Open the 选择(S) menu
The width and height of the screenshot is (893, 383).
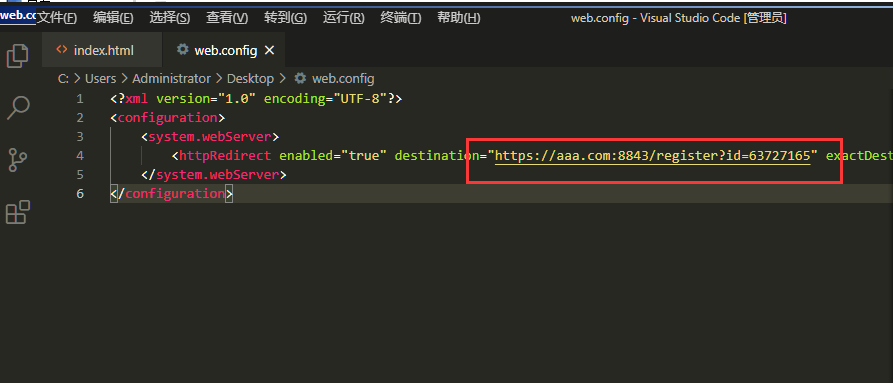pyautogui.click(x=170, y=18)
